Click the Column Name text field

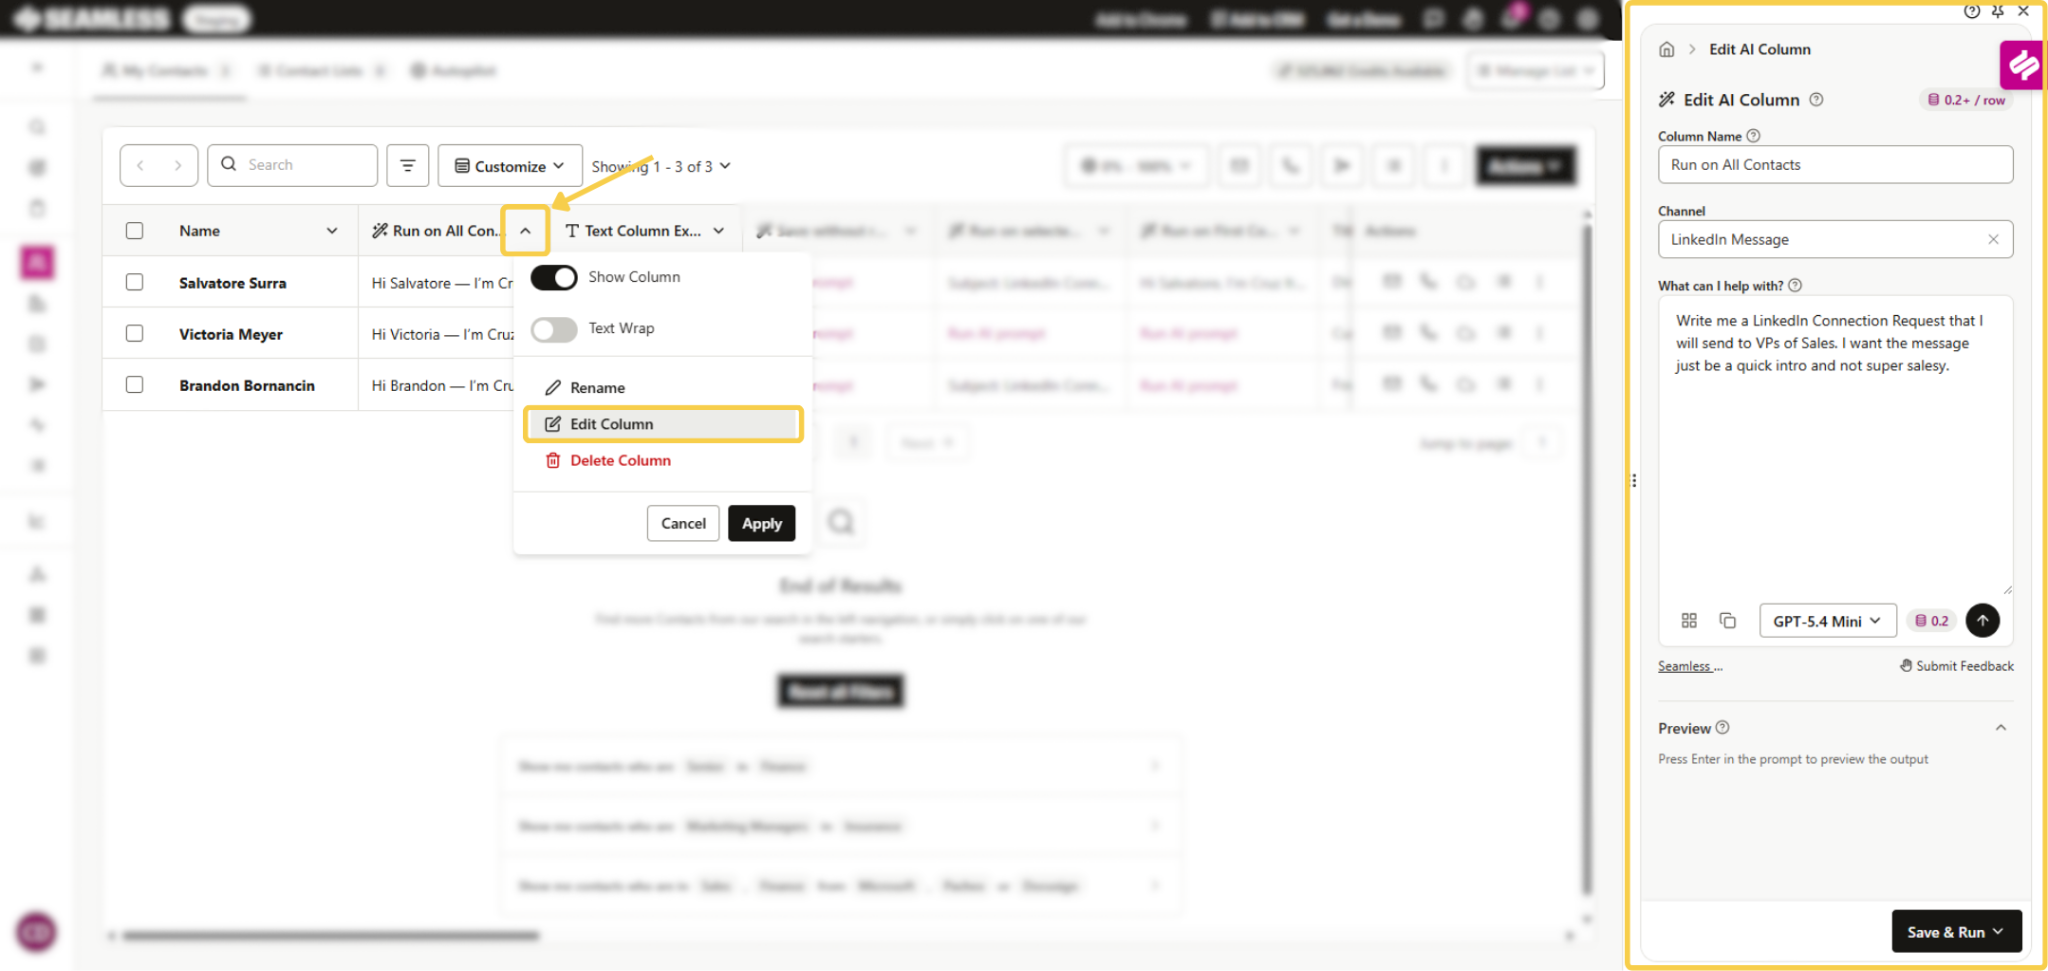click(x=1835, y=165)
